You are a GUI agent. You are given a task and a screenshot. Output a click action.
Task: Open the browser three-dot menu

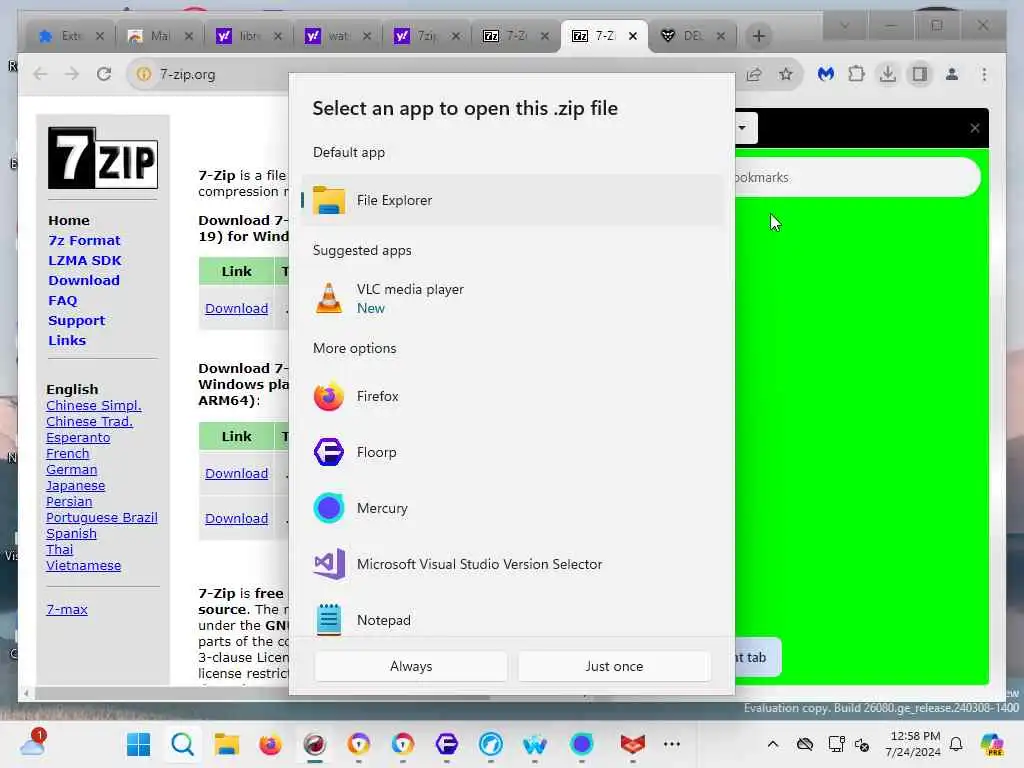(984, 74)
